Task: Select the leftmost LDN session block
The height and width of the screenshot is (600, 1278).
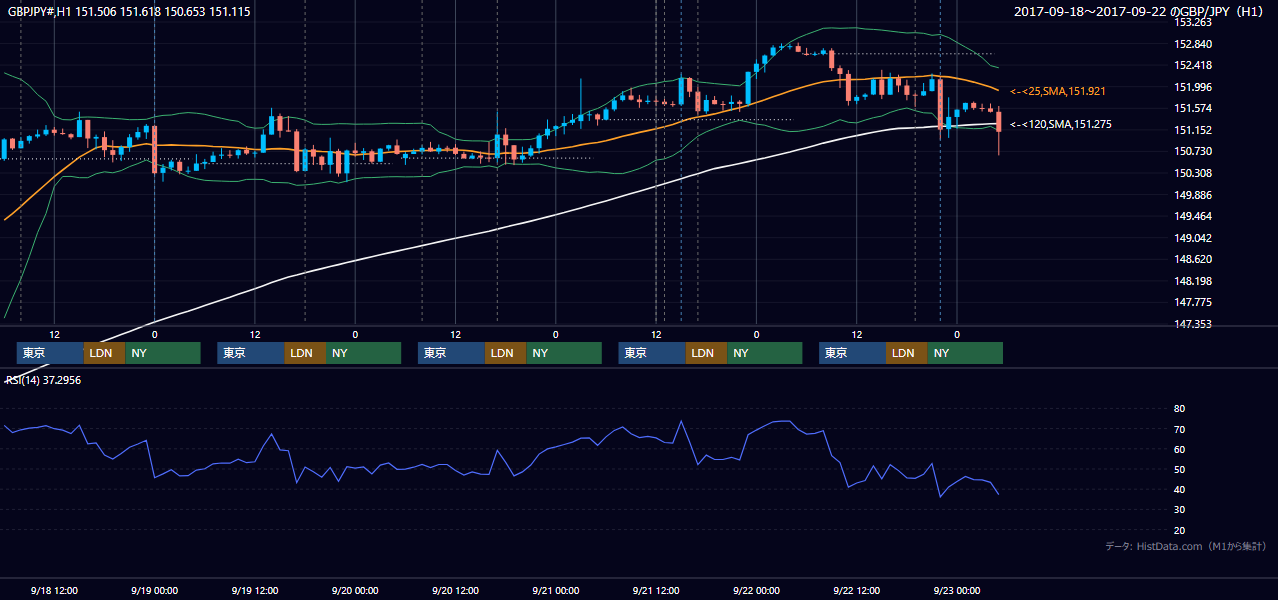Action: coord(104,353)
